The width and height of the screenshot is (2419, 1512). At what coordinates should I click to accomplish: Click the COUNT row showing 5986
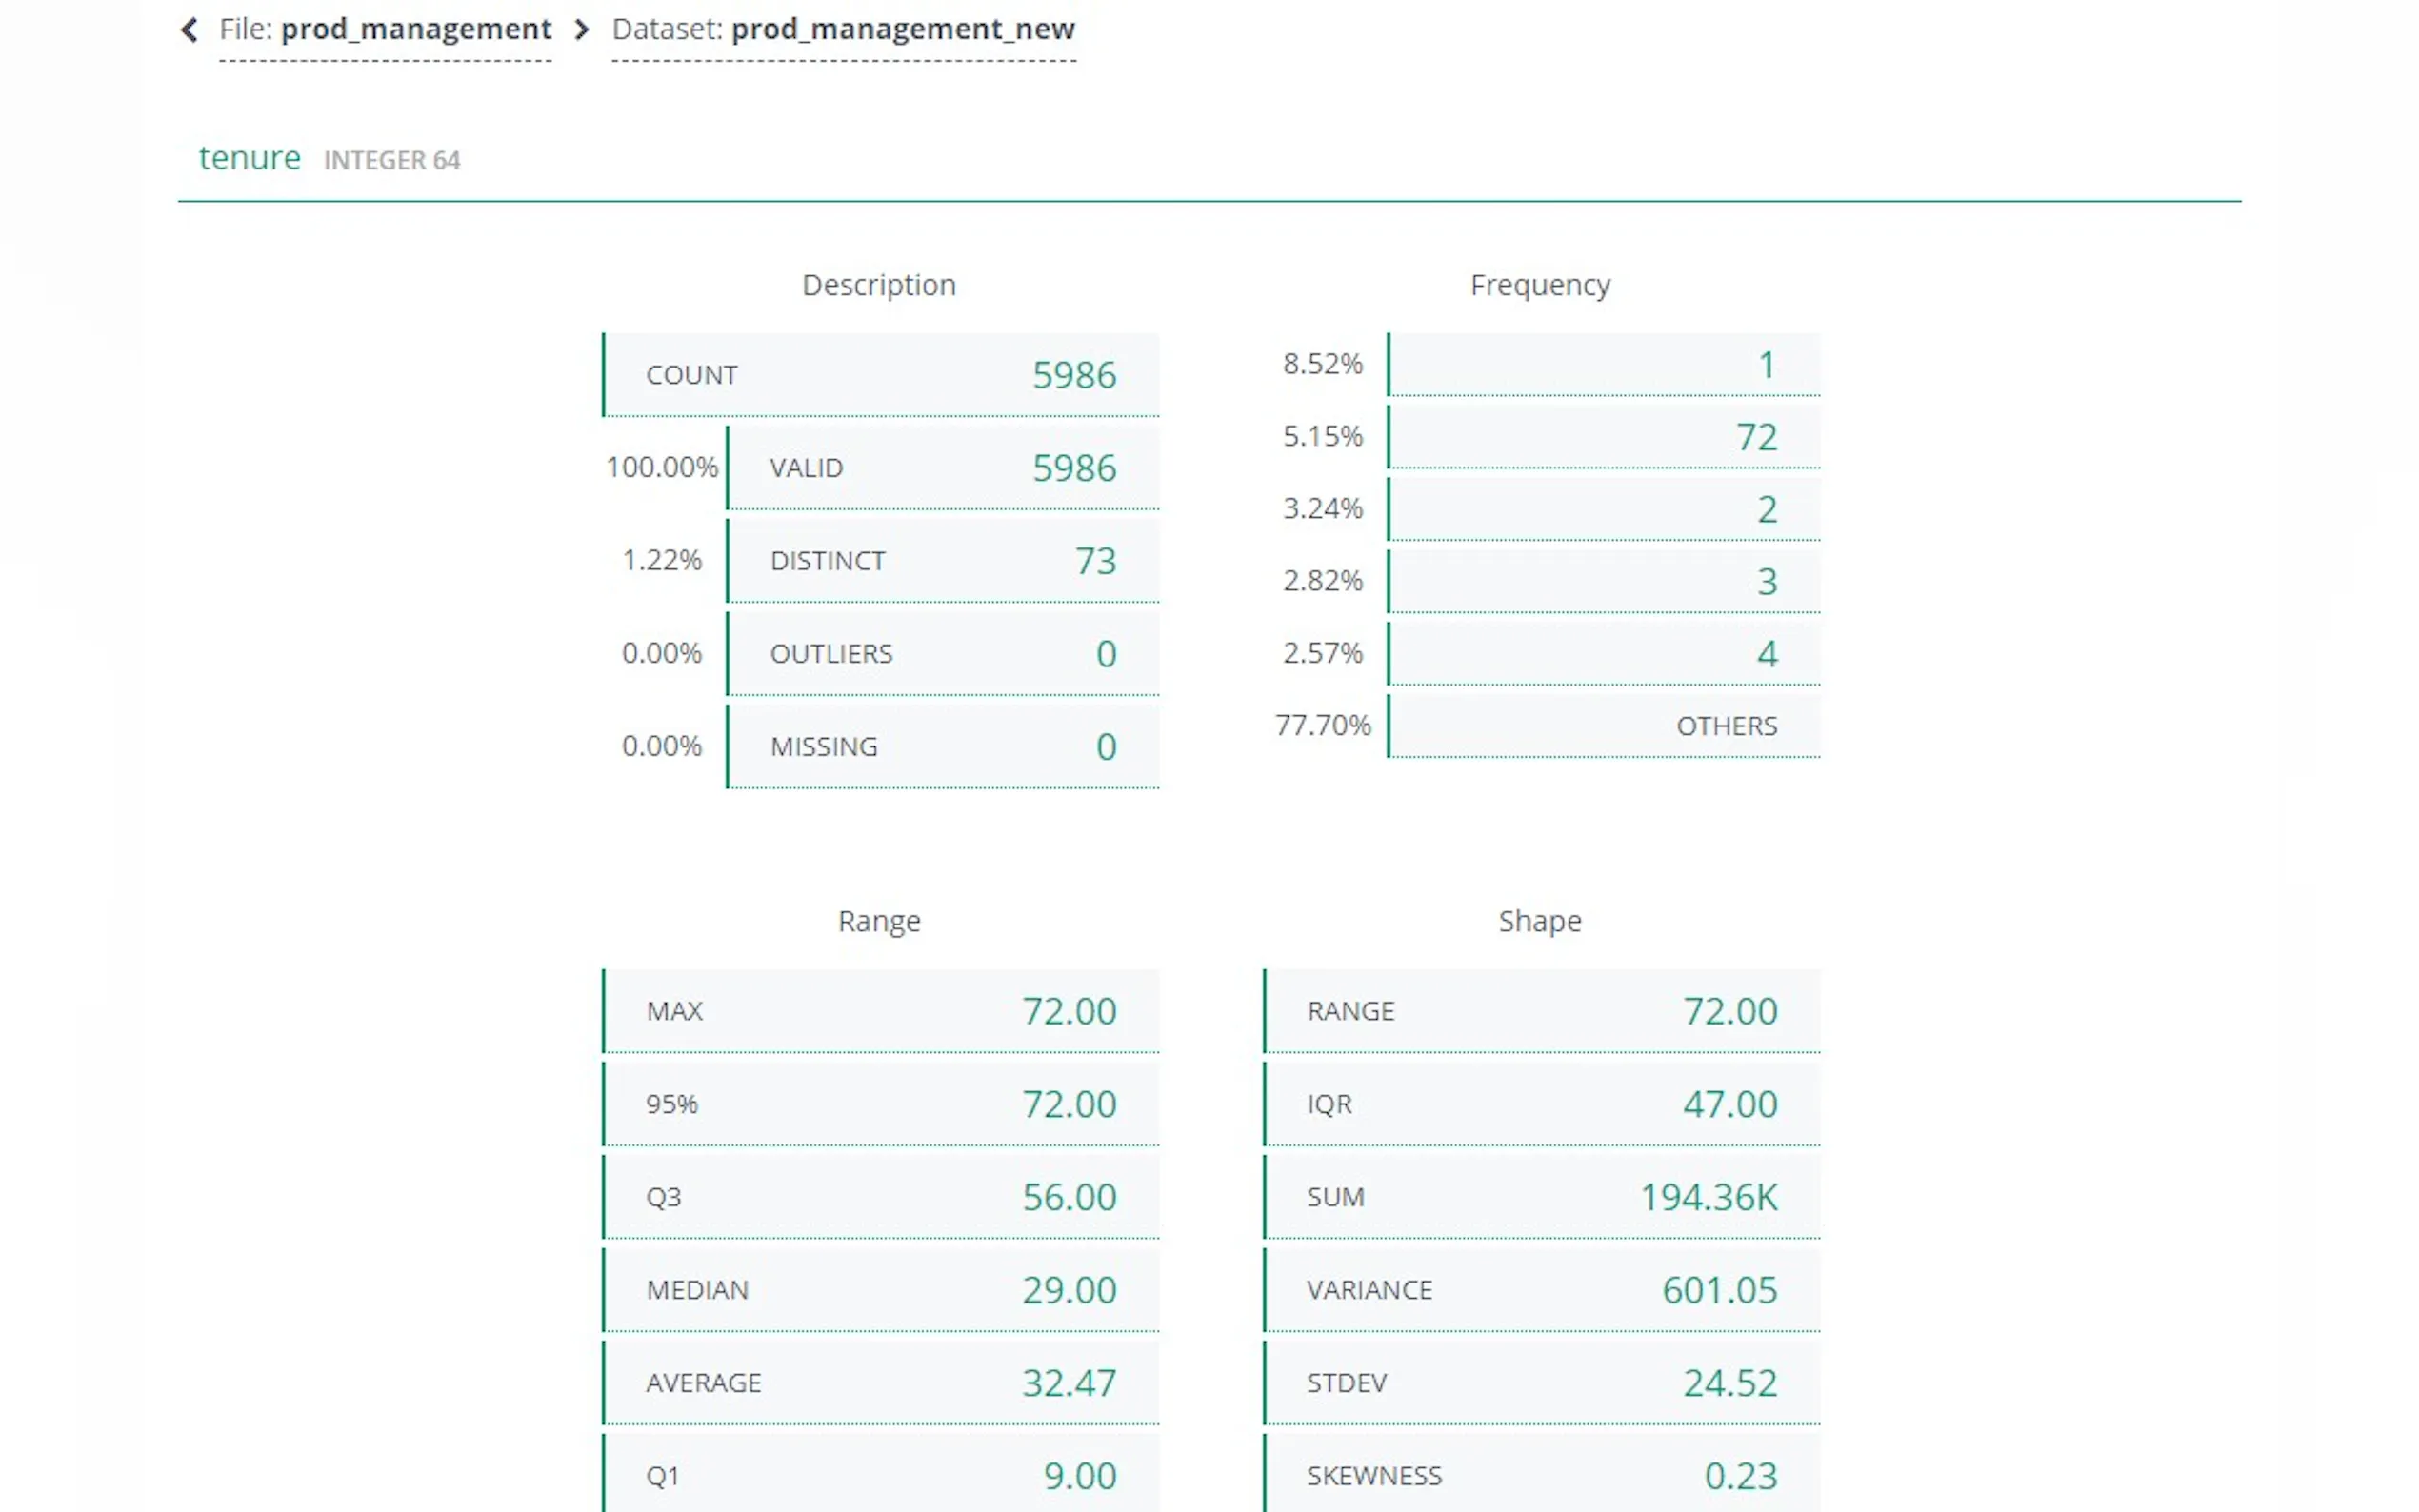[880, 375]
